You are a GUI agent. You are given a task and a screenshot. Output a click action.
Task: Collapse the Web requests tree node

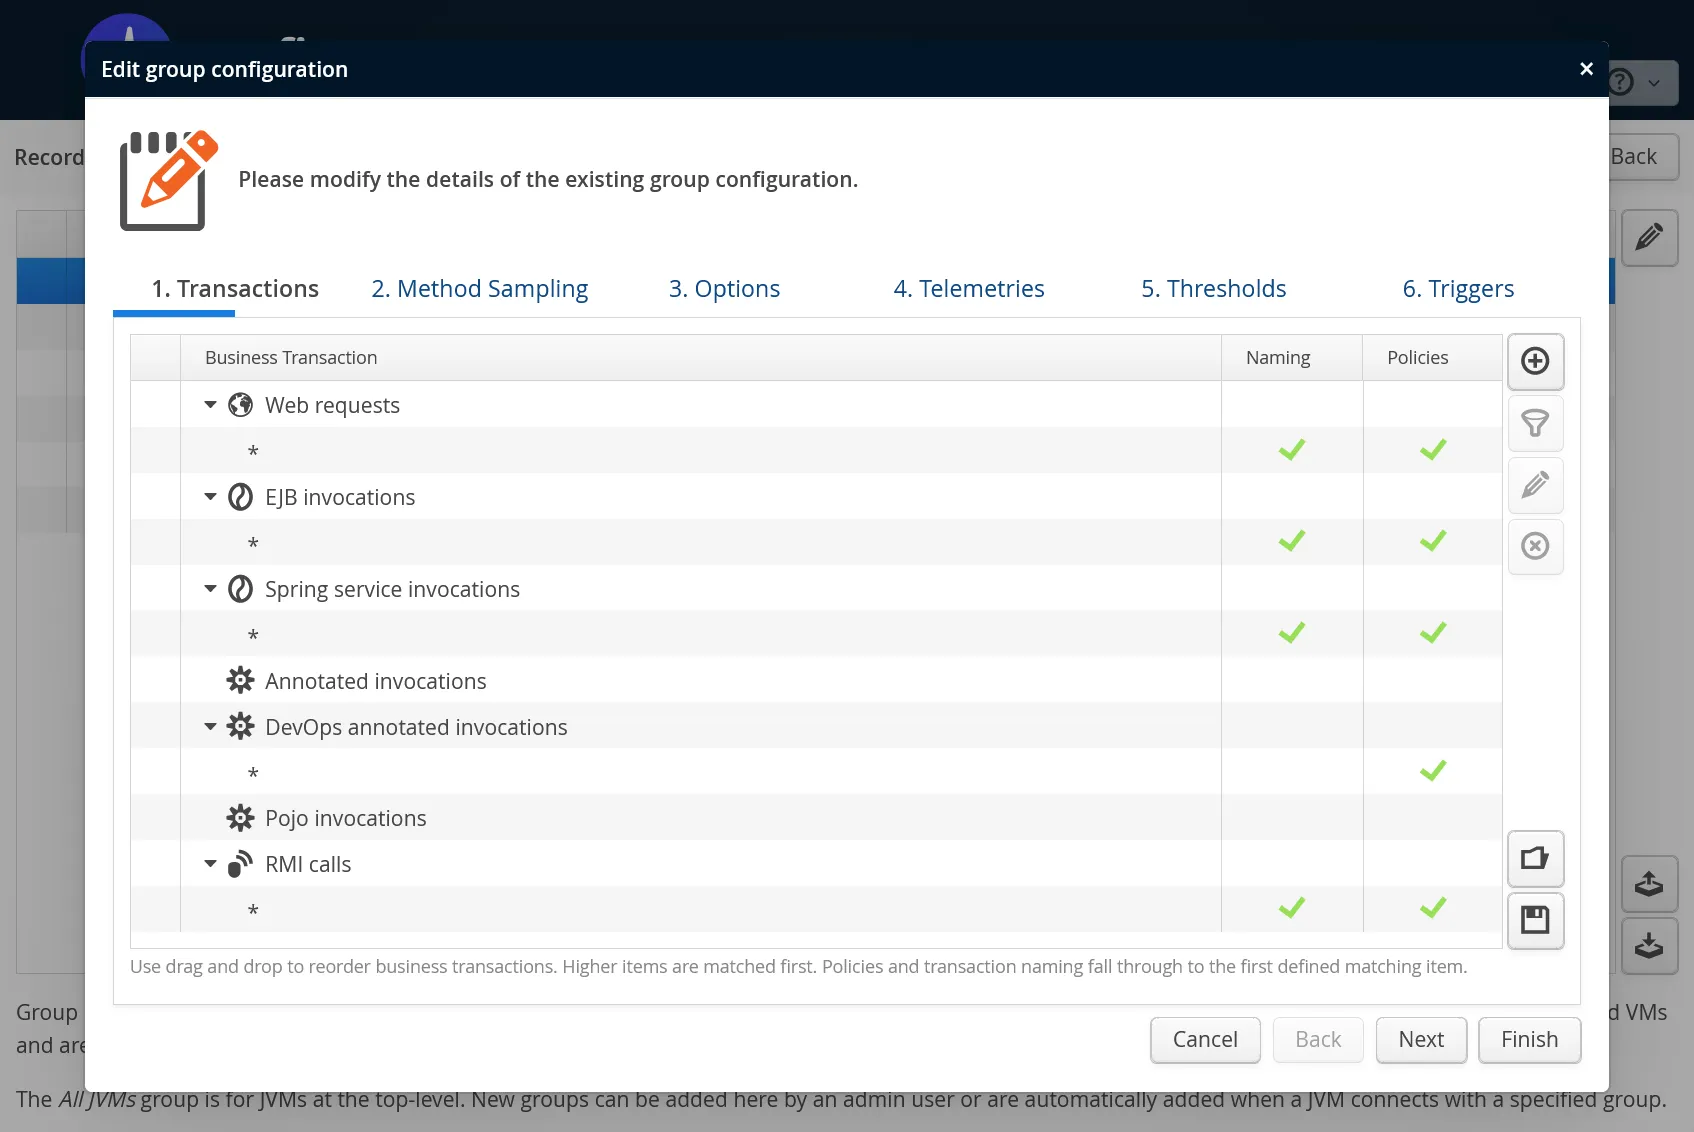pos(210,405)
